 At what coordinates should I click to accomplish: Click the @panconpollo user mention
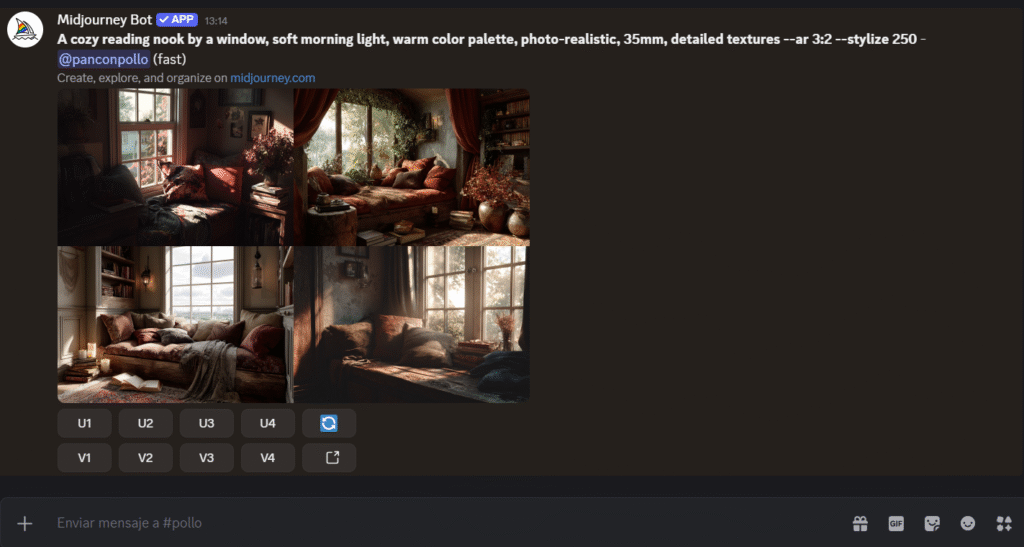click(104, 59)
